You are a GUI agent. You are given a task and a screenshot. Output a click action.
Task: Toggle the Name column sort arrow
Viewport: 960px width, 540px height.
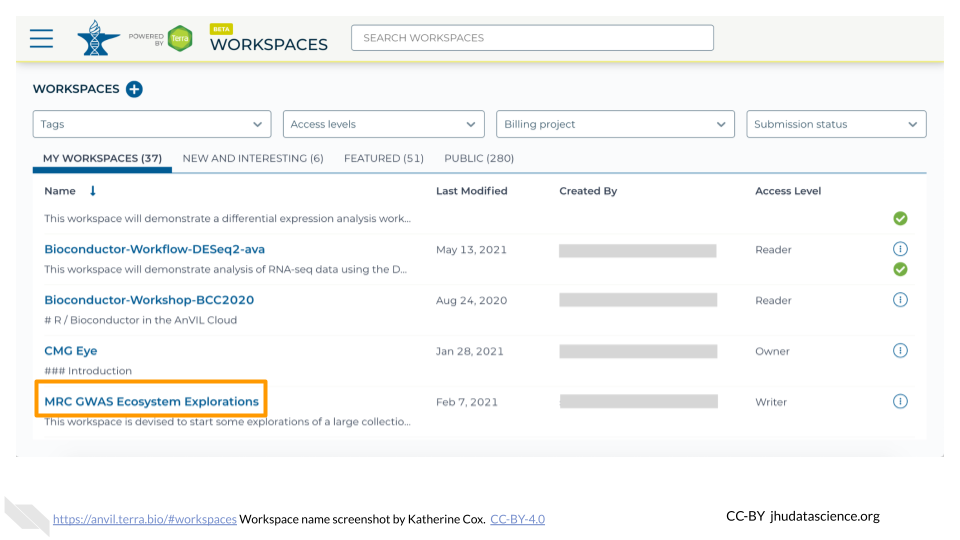92,191
